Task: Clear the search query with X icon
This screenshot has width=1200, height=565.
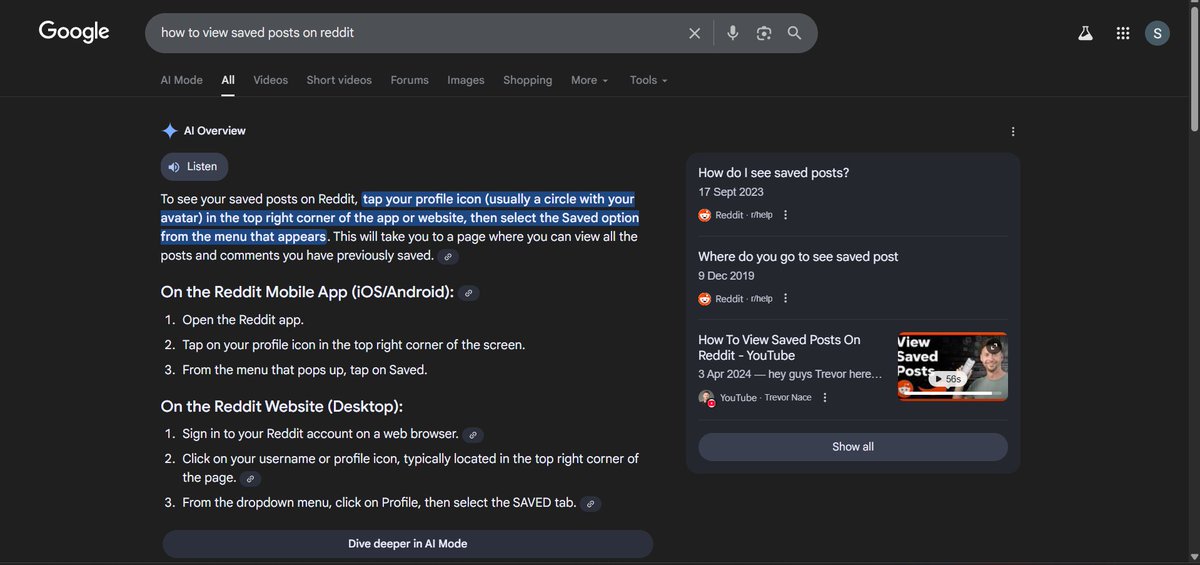Action: (x=695, y=33)
